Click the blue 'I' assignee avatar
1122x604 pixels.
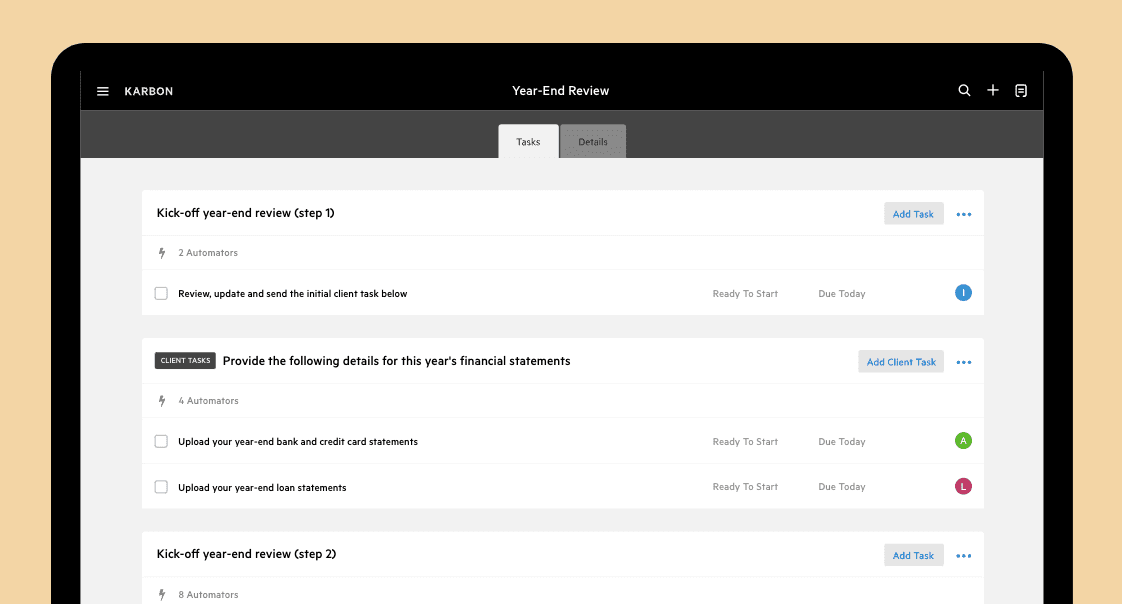[963, 293]
